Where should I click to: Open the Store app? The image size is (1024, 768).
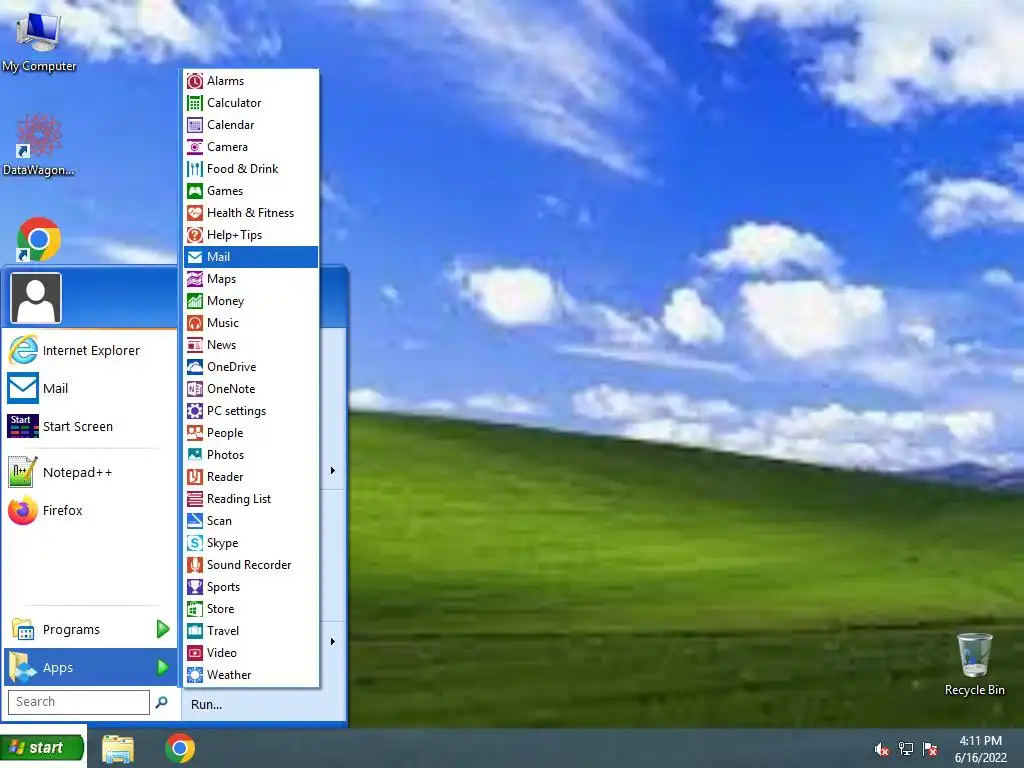[x=251, y=609]
